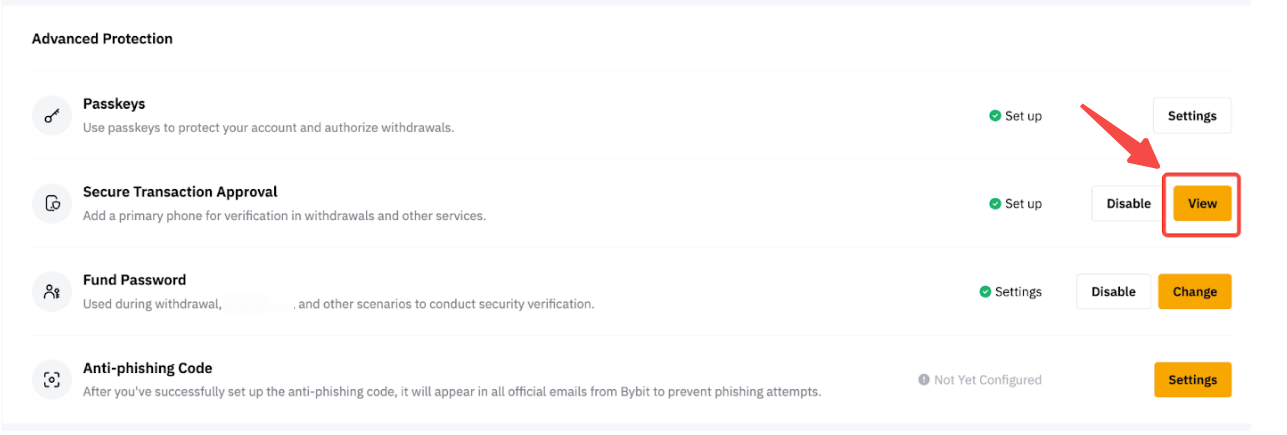Click the Fund Password title text
Viewport: 1287px width, 435px height.
[134, 280]
